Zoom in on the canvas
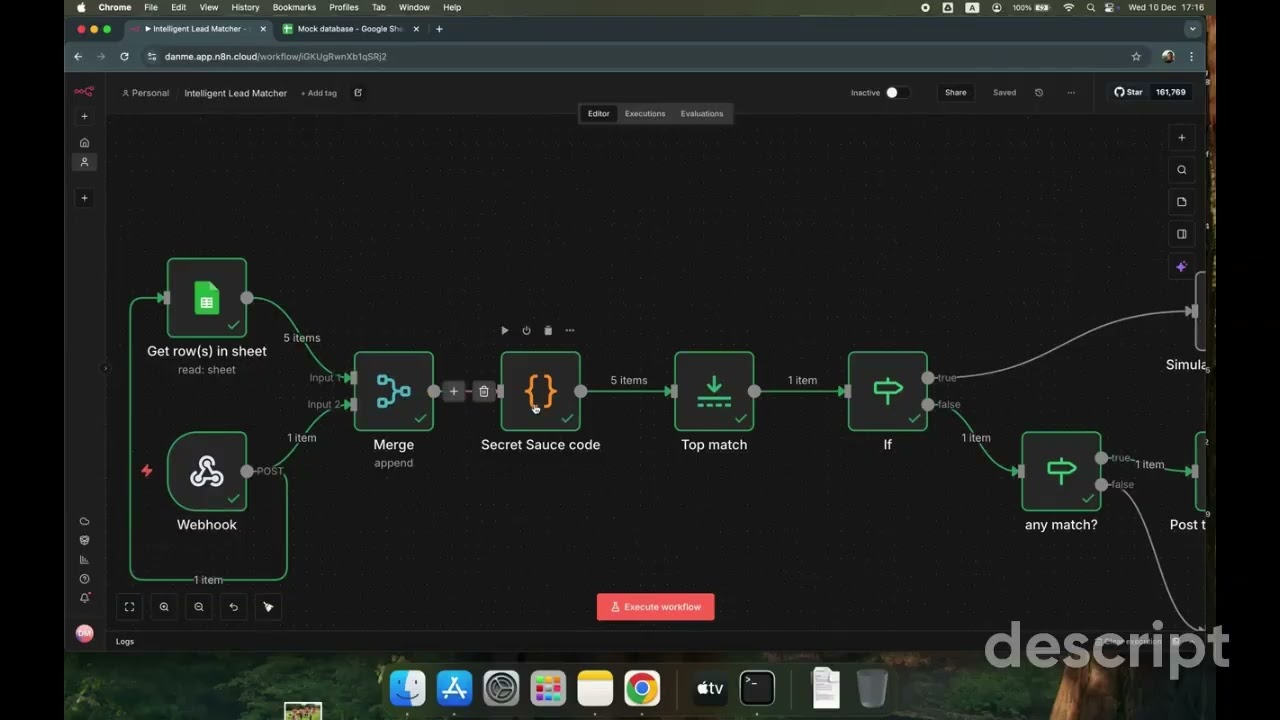1280x720 pixels. (x=164, y=606)
